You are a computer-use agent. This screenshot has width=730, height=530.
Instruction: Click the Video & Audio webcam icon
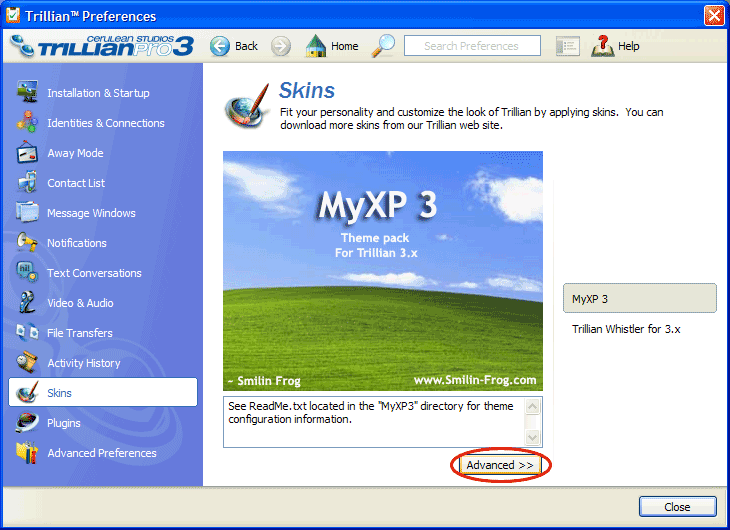coord(27,302)
